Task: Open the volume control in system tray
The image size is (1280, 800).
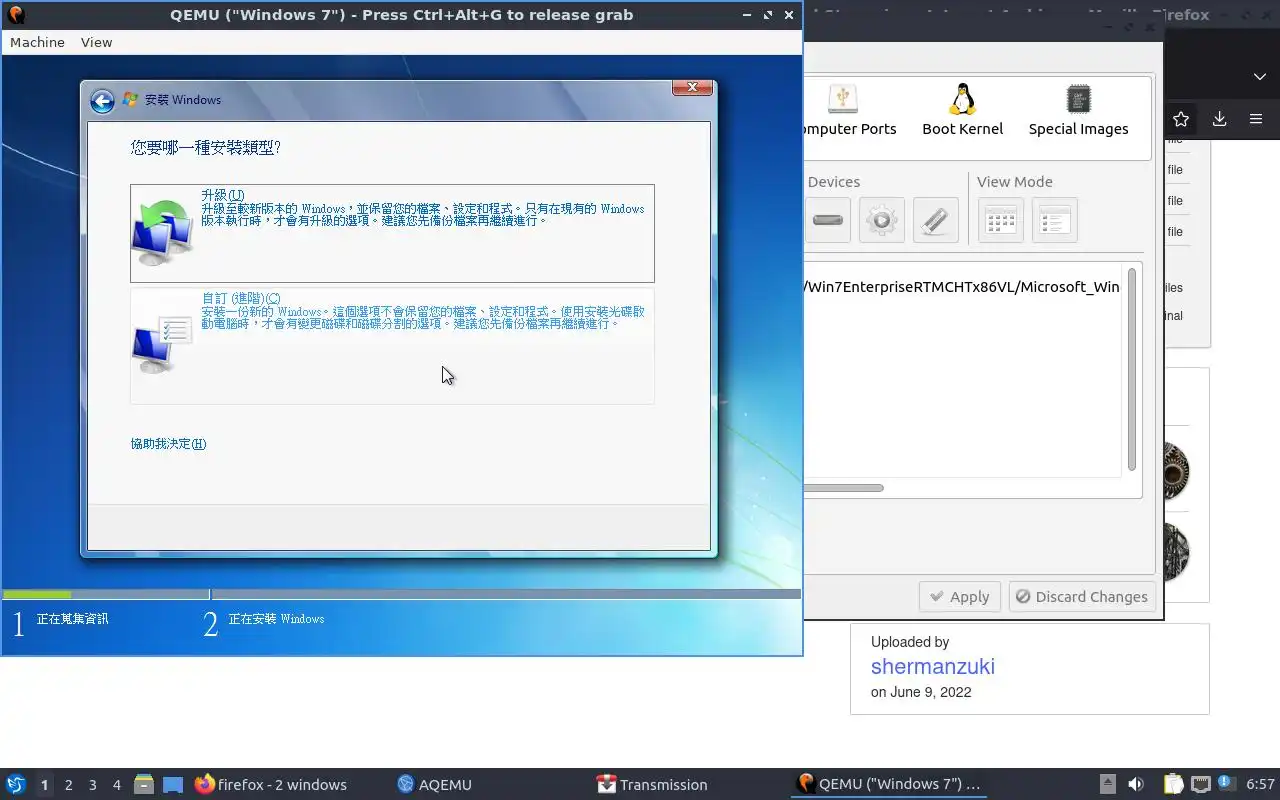Action: coord(1135,784)
